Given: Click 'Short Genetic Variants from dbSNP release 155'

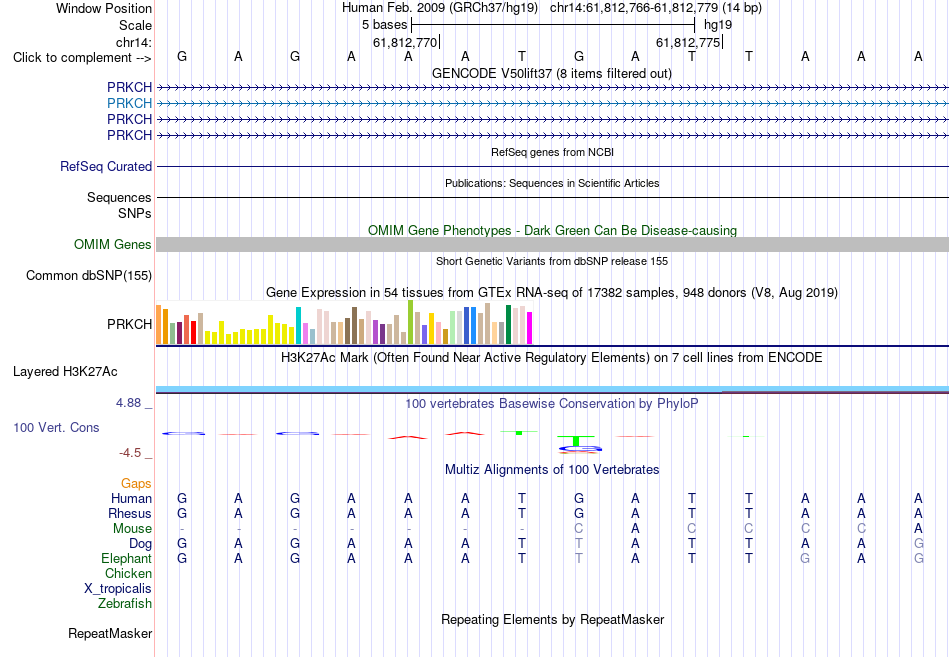Looking at the screenshot, I should coord(552,261).
